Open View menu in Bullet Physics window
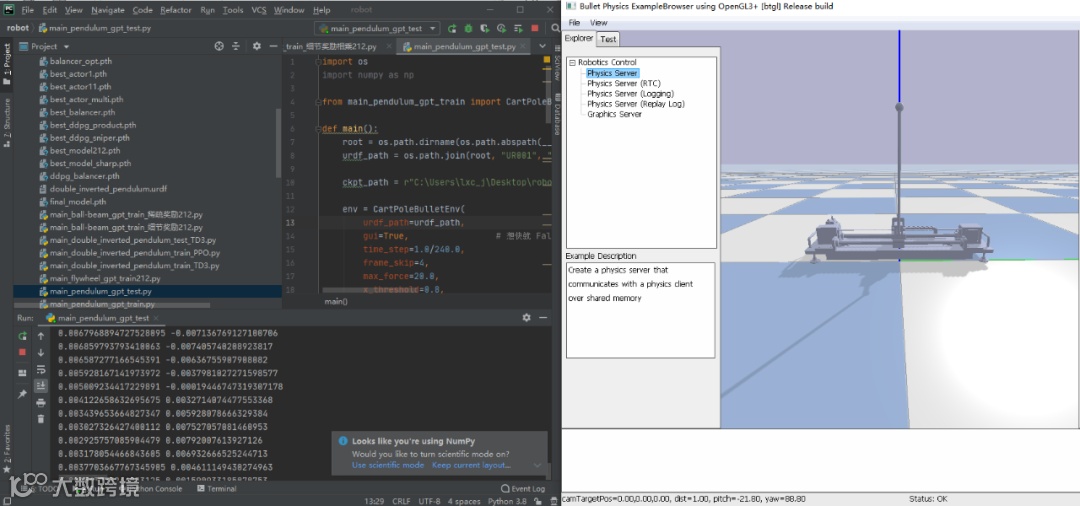 coord(599,23)
